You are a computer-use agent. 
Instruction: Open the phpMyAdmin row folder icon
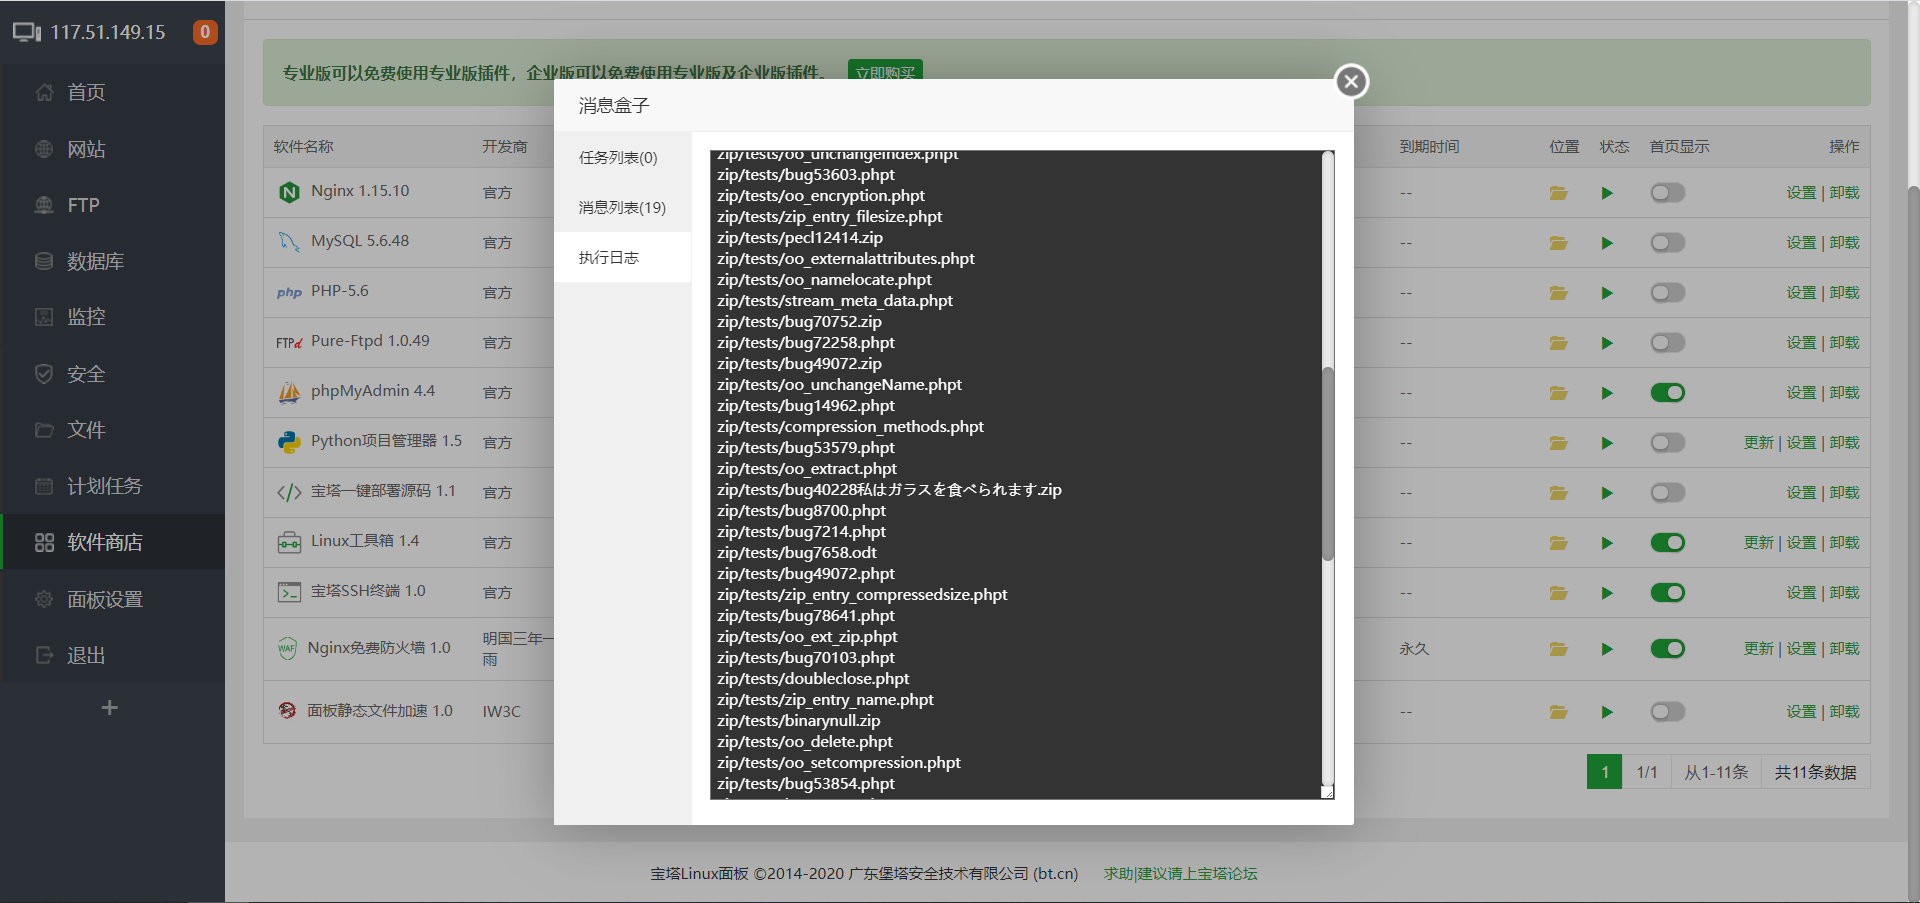1558,393
